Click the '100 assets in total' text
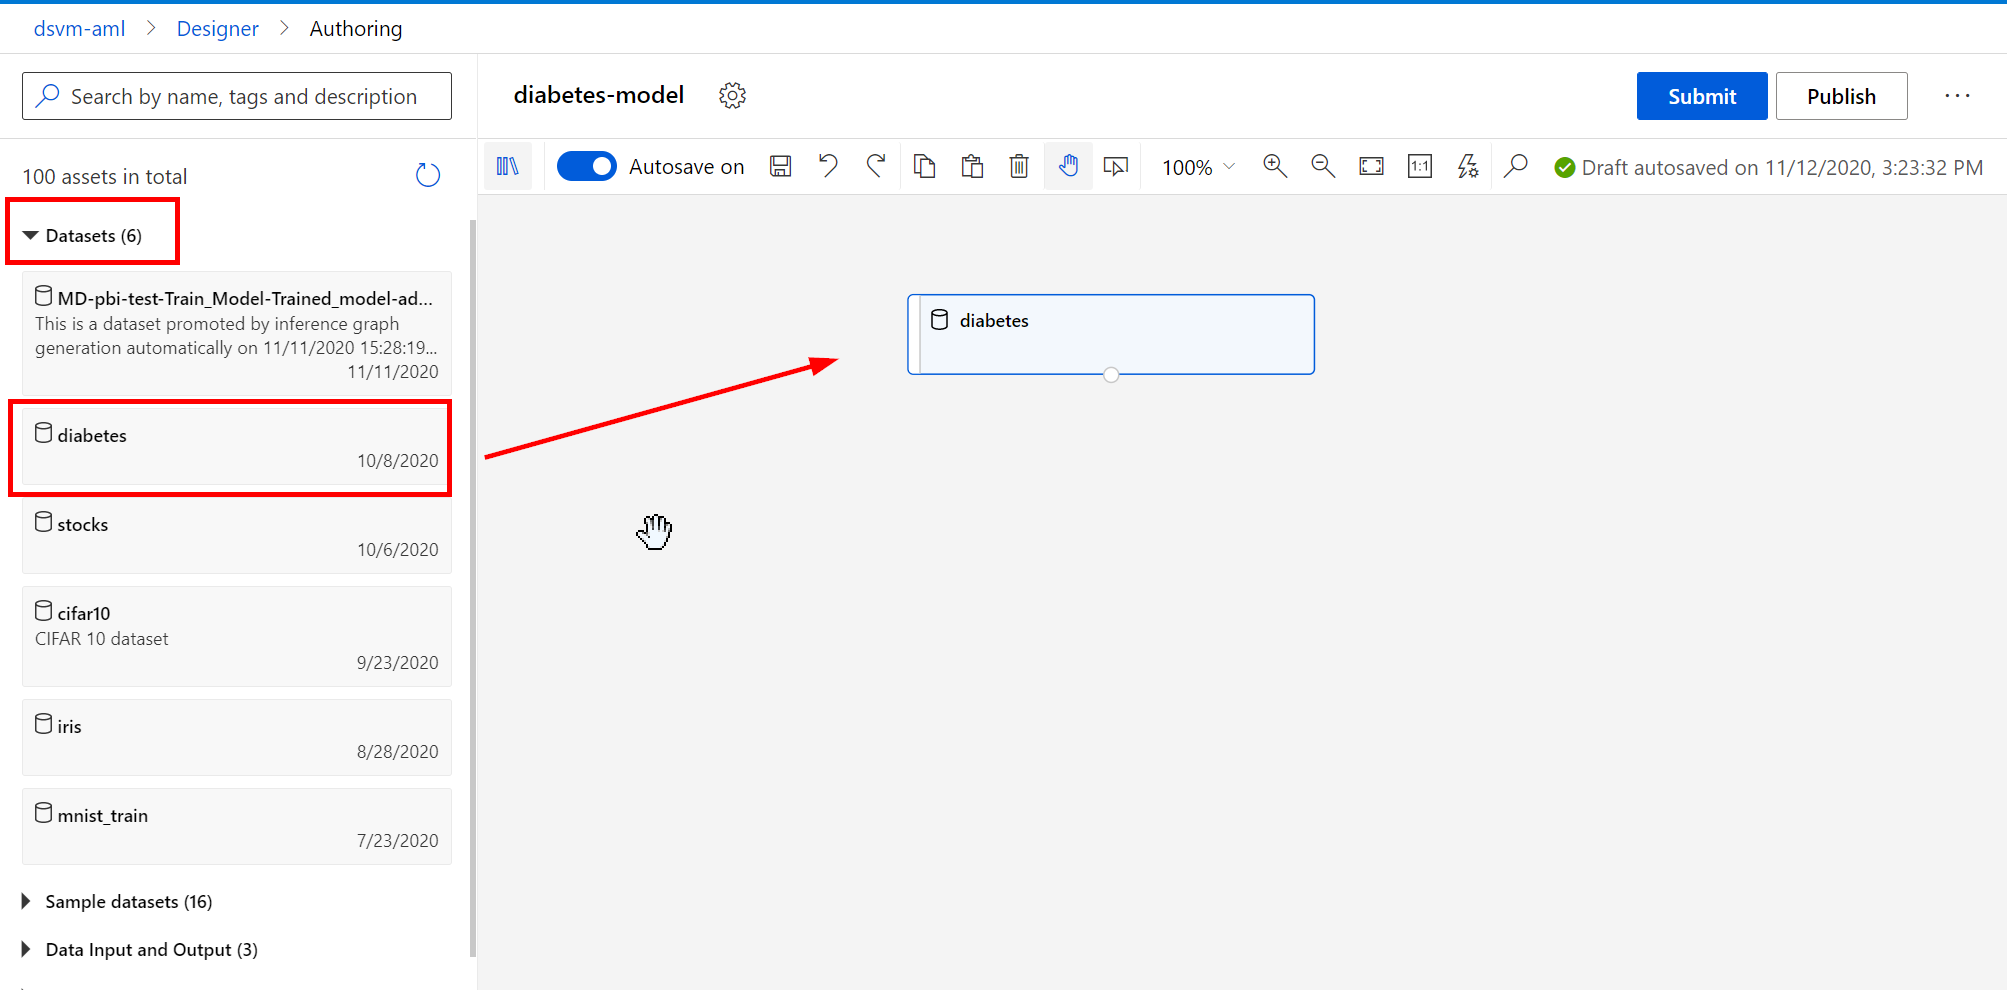Screen dimensions: 2007x990 [105, 177]
